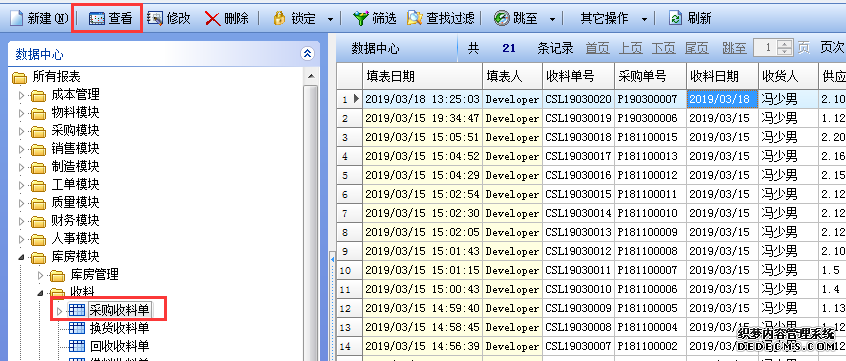Go to 下页 next page link

664,48
